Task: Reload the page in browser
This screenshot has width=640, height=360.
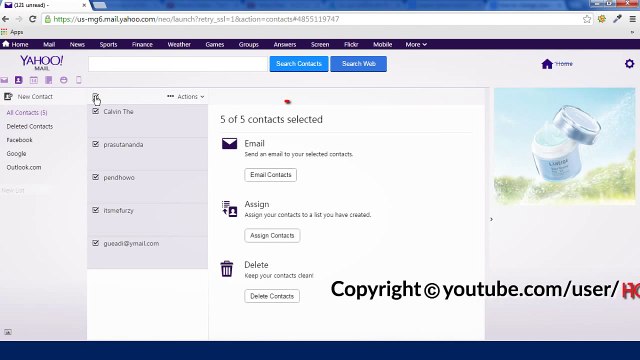Action: tap(33, 19)
